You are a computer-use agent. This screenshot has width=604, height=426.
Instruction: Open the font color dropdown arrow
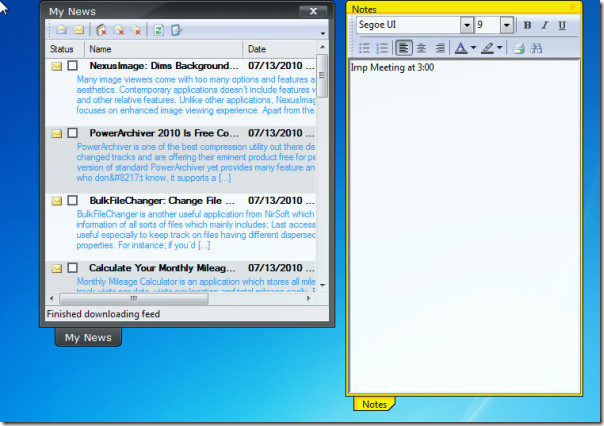click(473, 48)
